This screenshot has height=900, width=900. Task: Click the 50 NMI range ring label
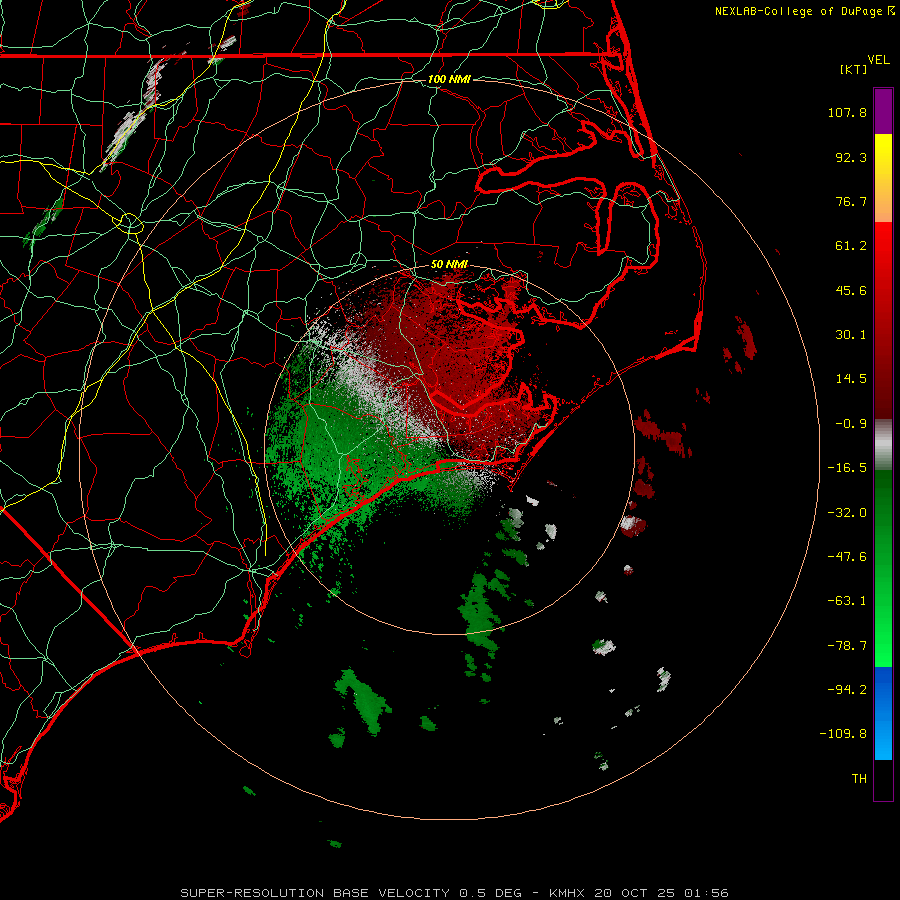click(x=449, y=264)
